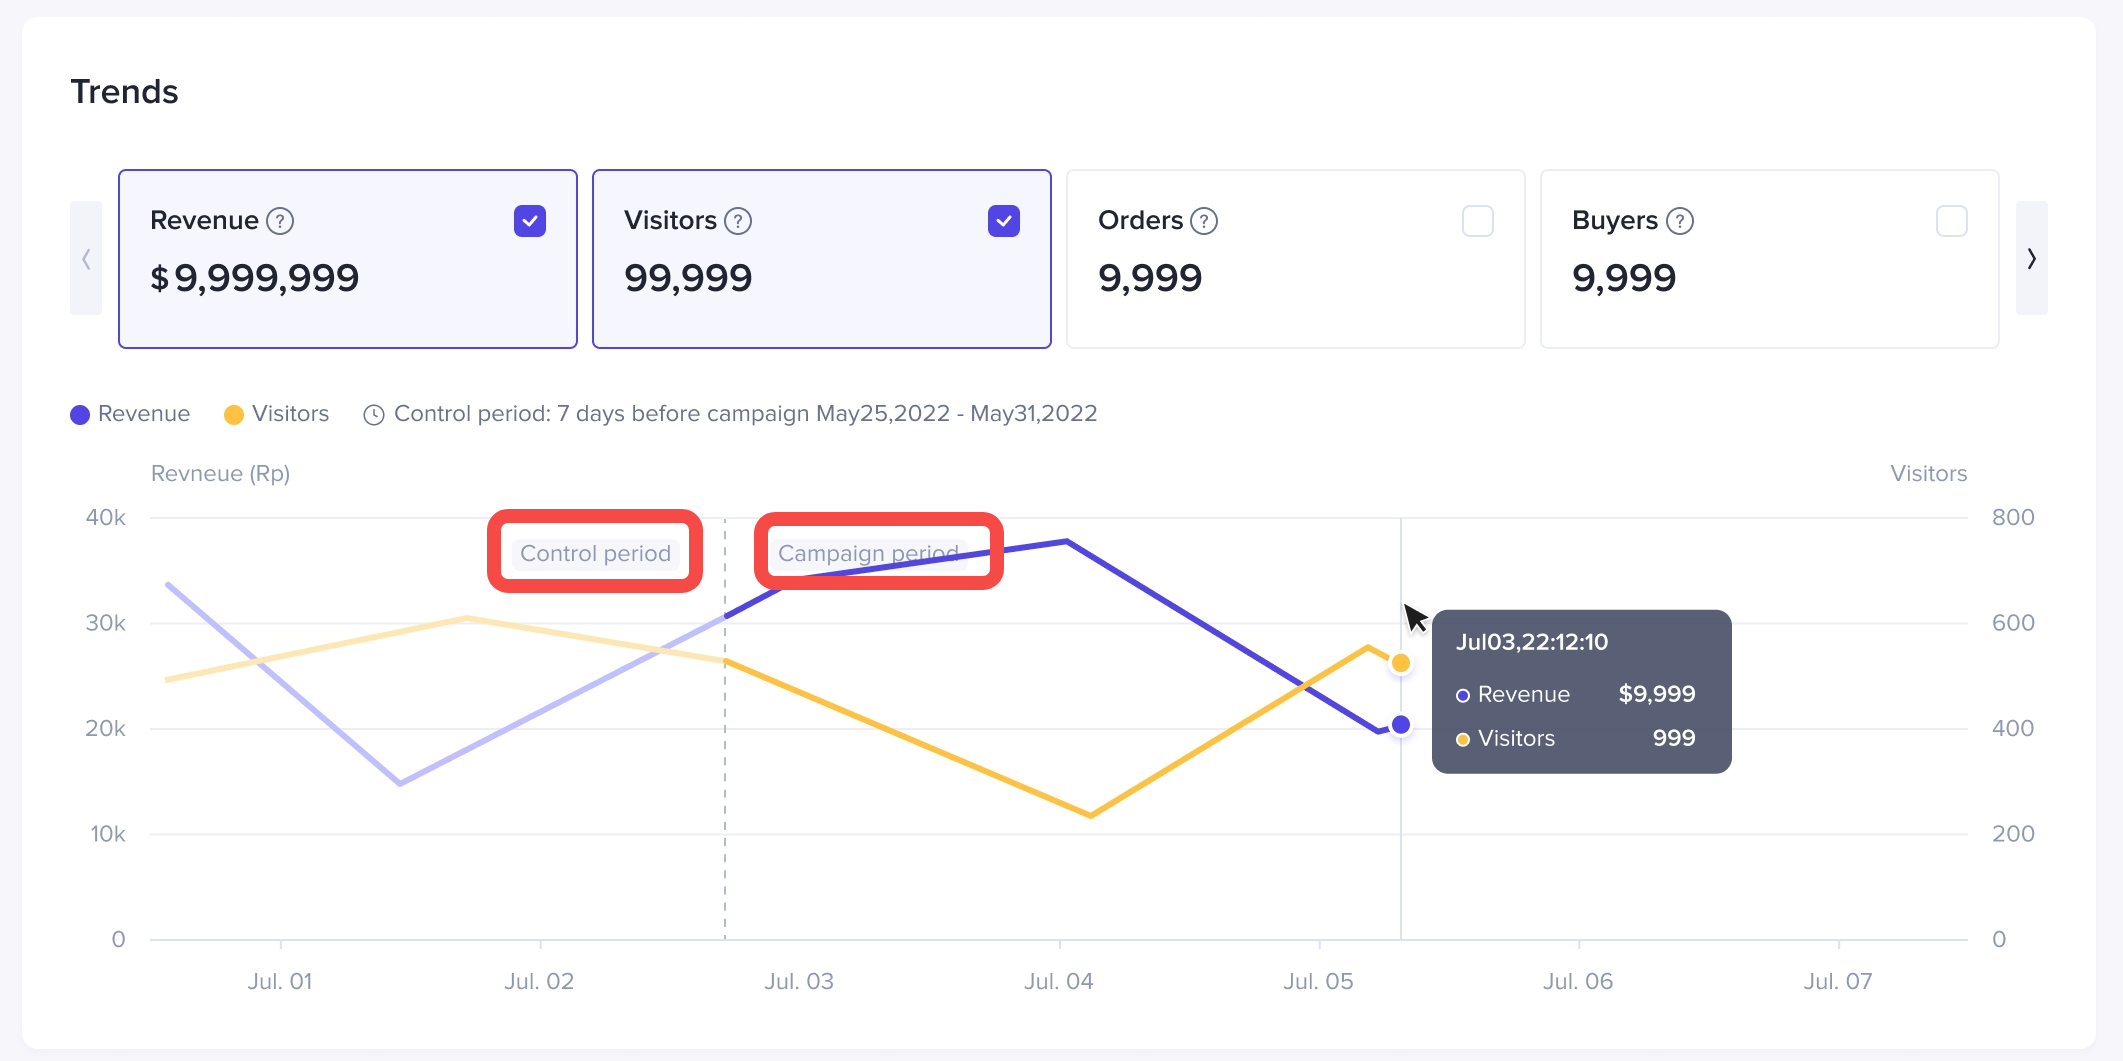Enable the Buyers metric checkbox

(1952, 221)
